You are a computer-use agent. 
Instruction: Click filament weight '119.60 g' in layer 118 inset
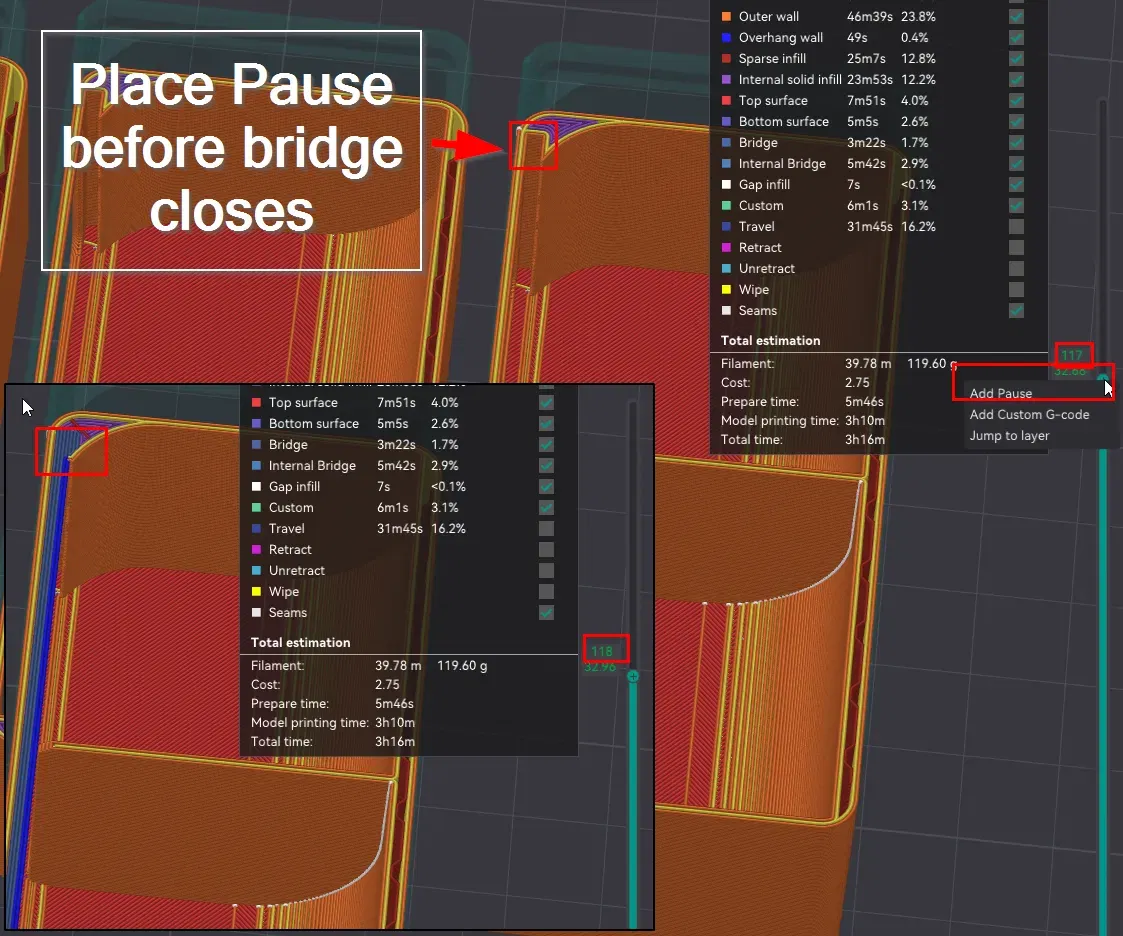click(462, 665)
